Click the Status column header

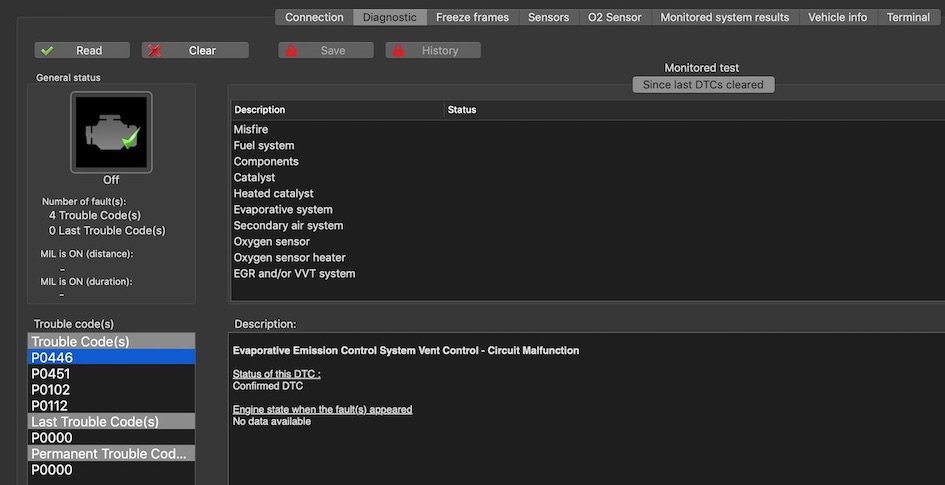[462, 110]
